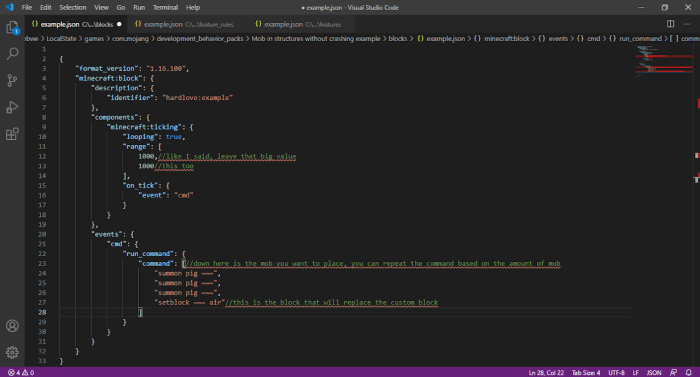Image resolution: width=700 pixels, height=377 pixels.
Task: Click the "components" key
Action: 115,117
